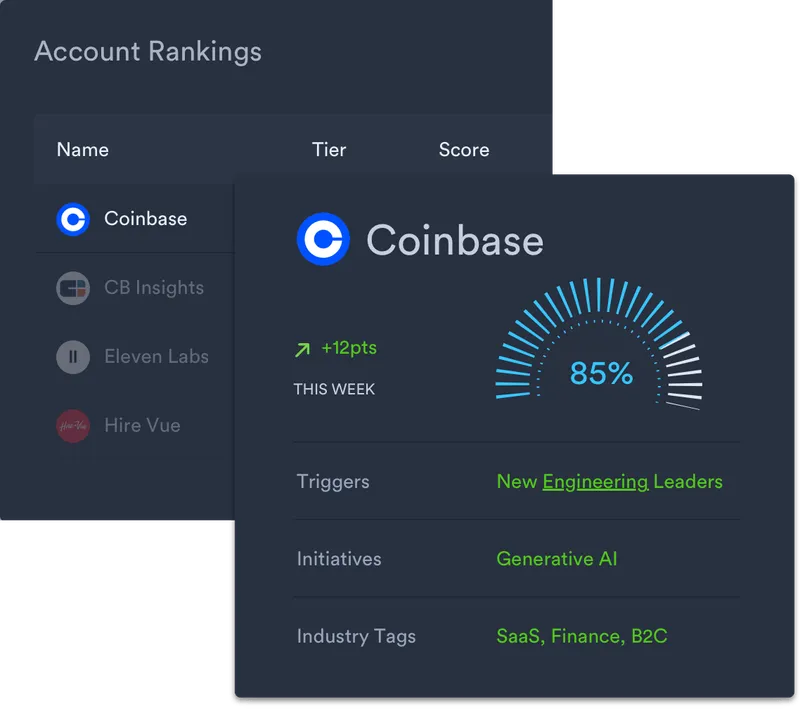This screenshot has width=800, height=713.
Task: Open the Hire Vue account entry
Action: [142, 426]
